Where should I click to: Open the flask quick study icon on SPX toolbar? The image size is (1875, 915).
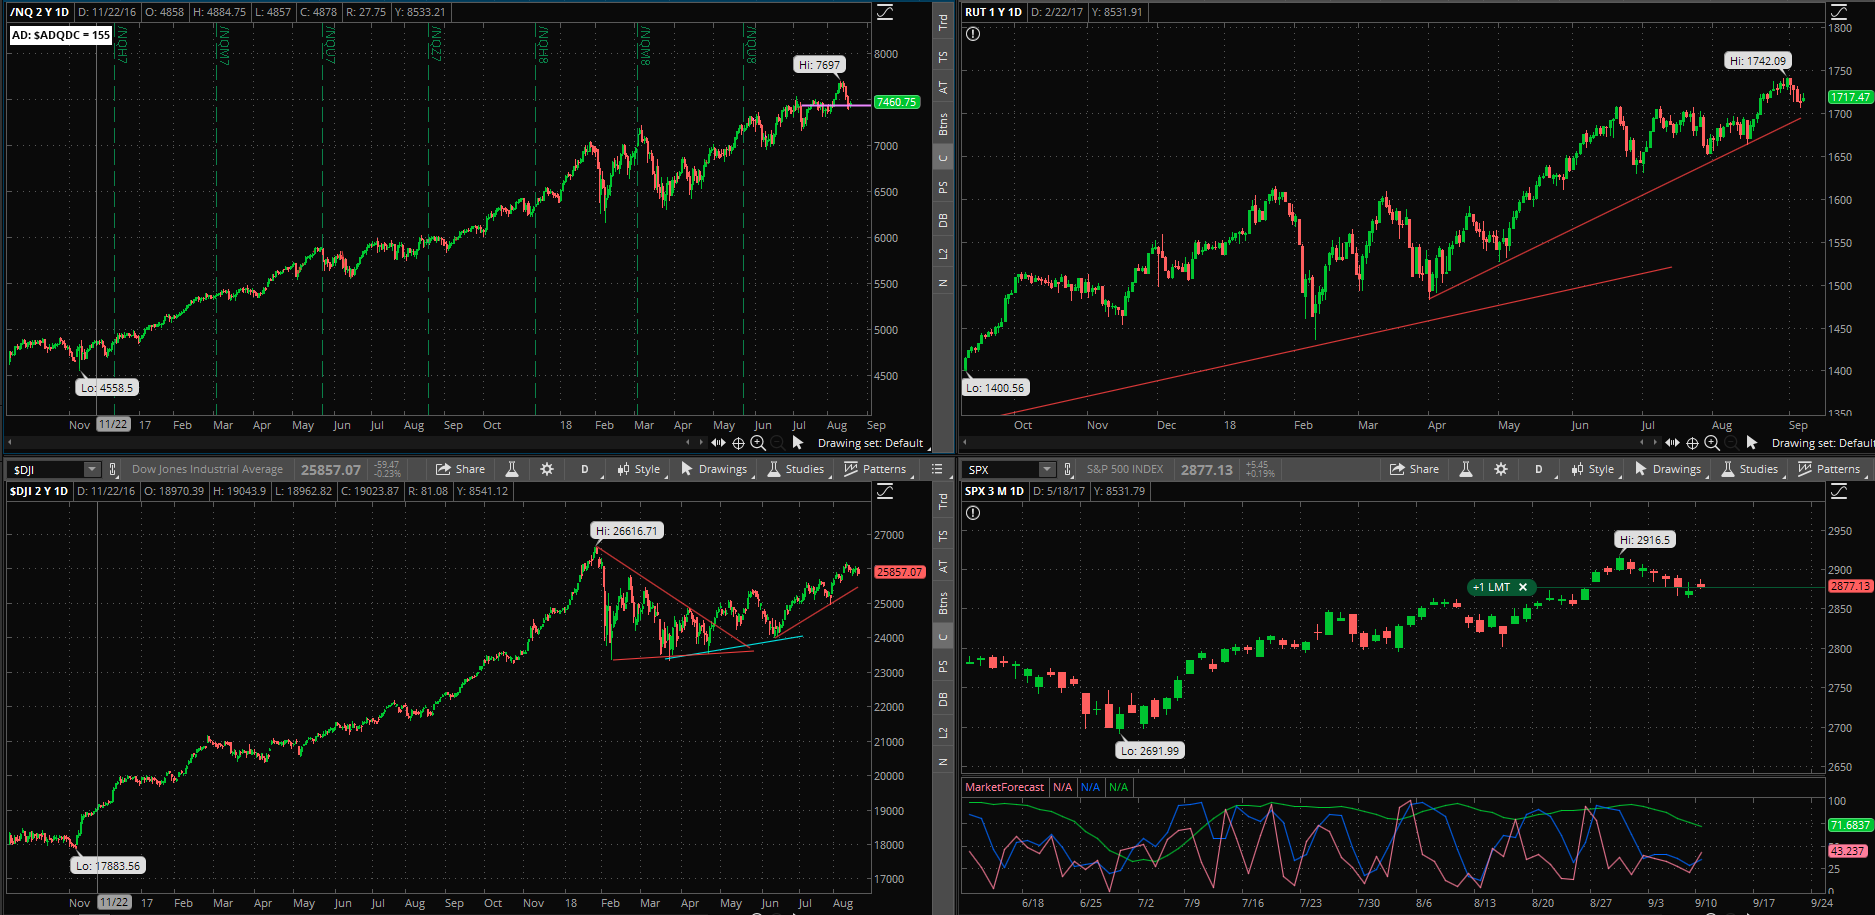[x=1466, y=469]
